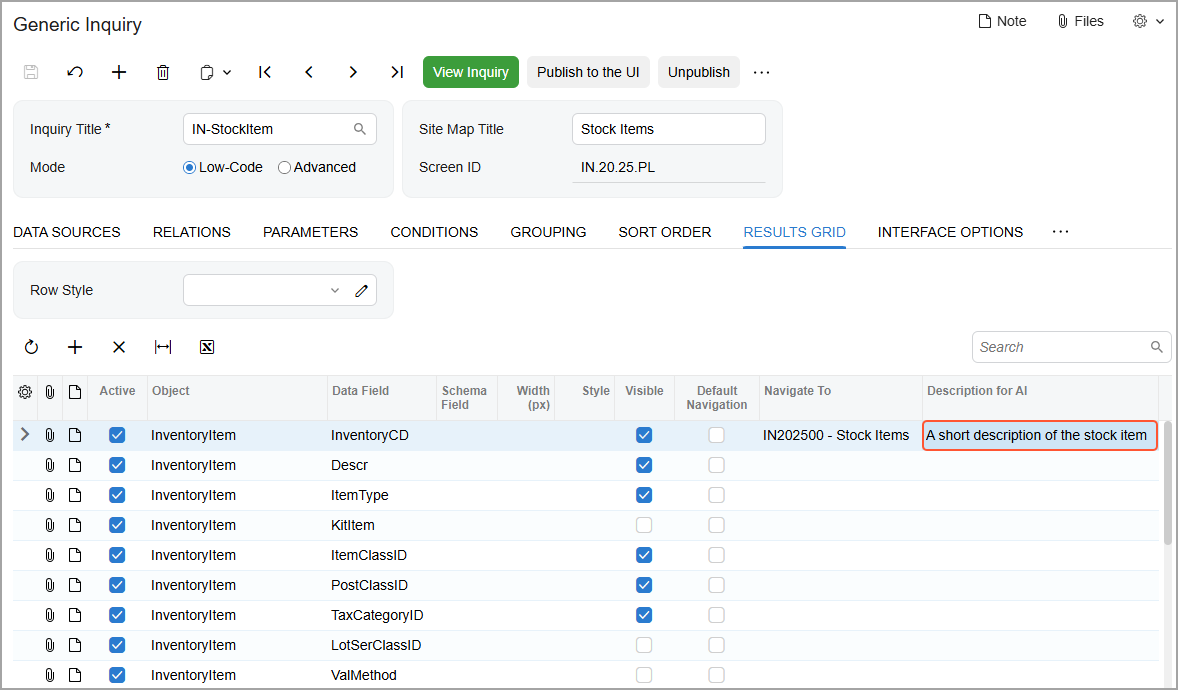Open the INTERFACE OPTIONS tab

tap(950, 232)
